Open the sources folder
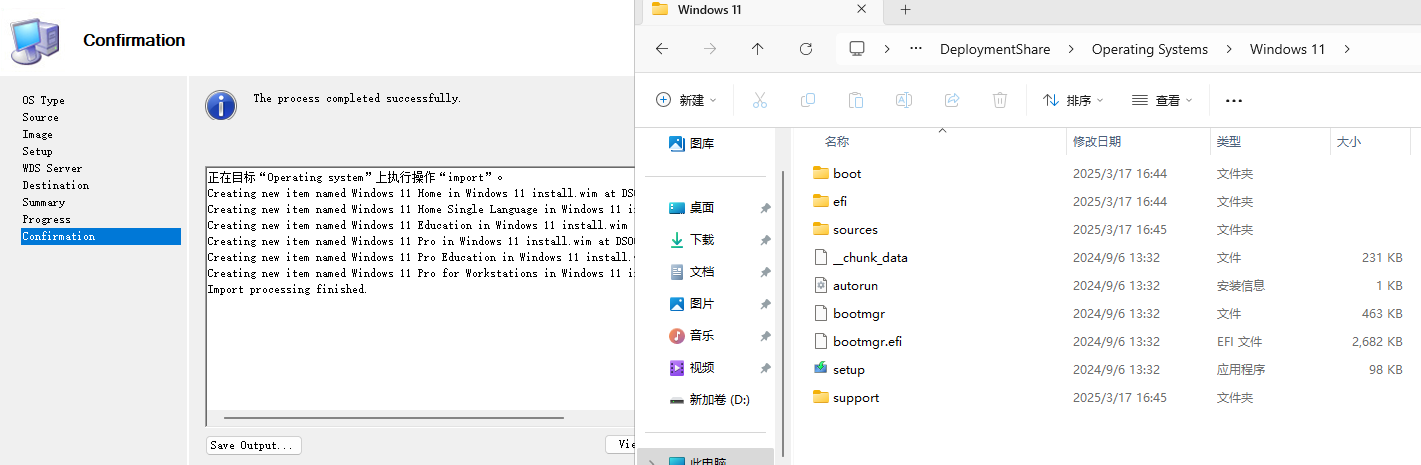 pos(855,229)
